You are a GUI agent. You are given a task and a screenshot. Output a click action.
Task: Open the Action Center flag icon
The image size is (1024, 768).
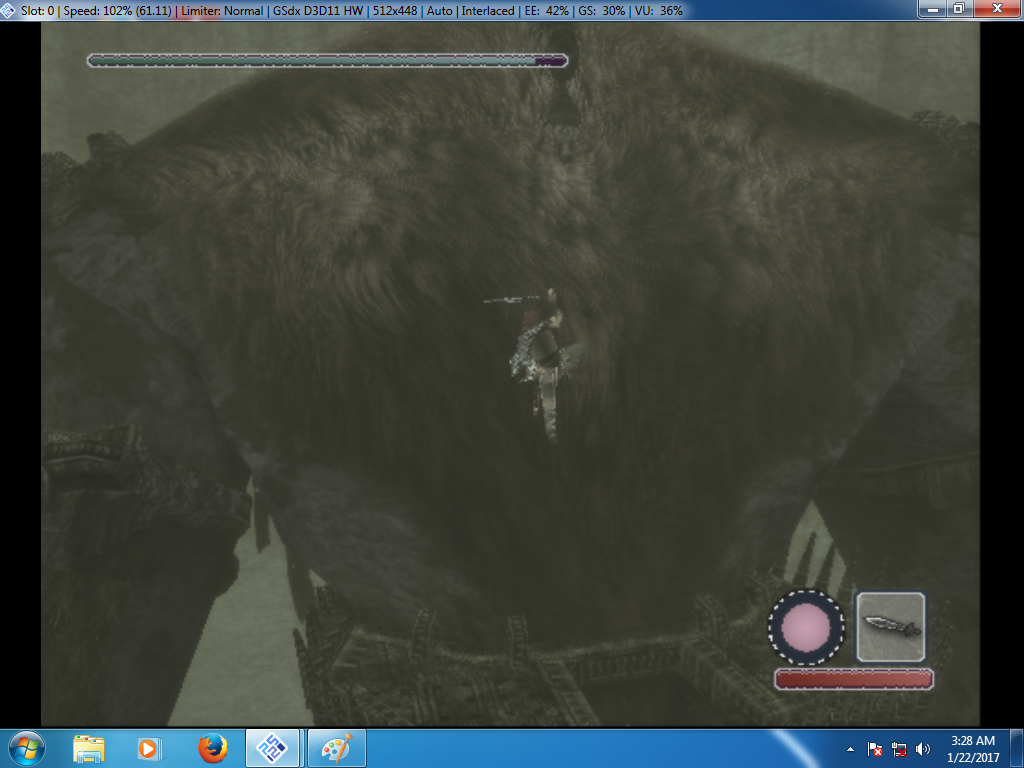point(874,749)
